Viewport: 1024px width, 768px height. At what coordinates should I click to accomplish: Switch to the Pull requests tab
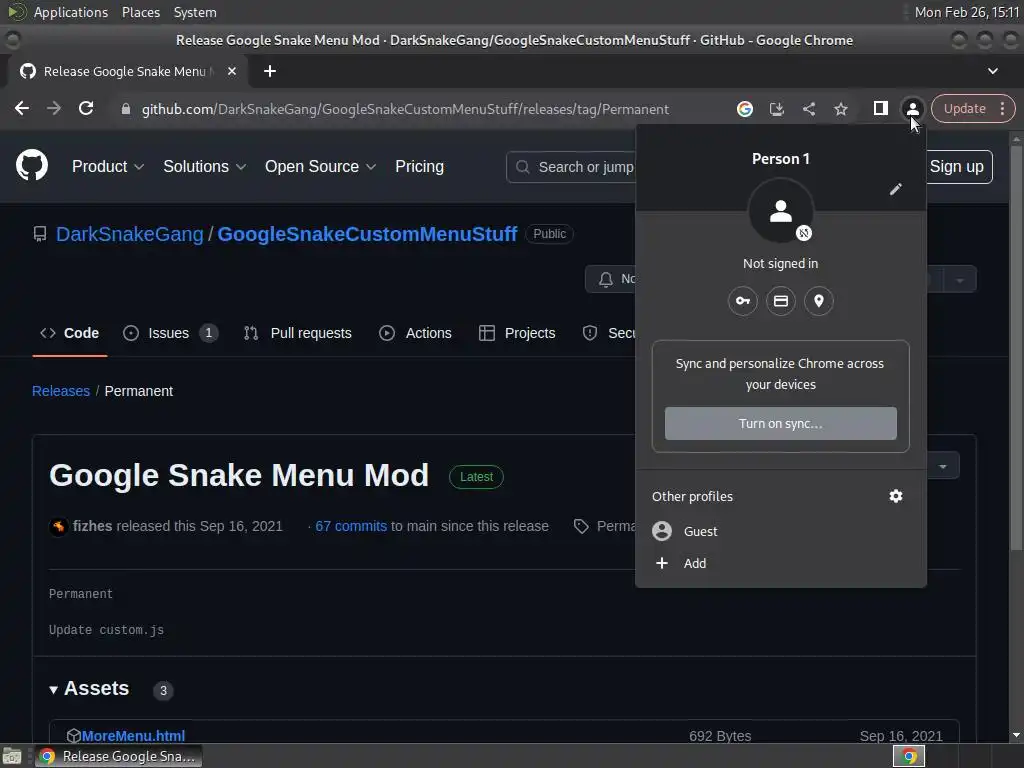[x=297, y=333]
